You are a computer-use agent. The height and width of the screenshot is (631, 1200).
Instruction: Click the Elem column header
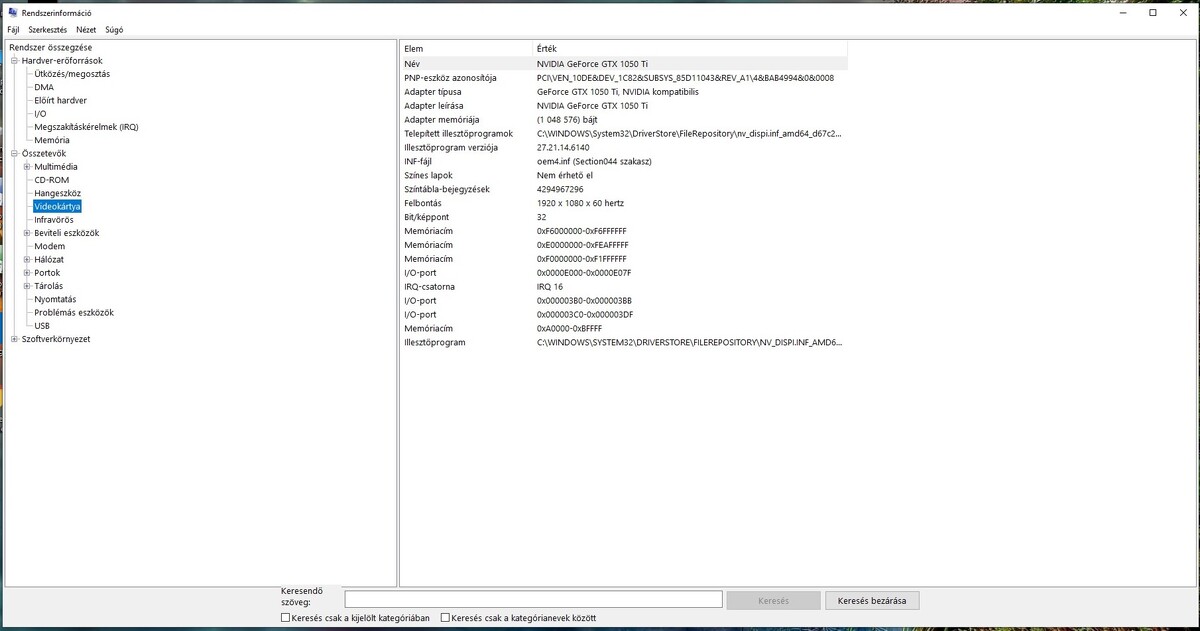(x=466, y=49)
